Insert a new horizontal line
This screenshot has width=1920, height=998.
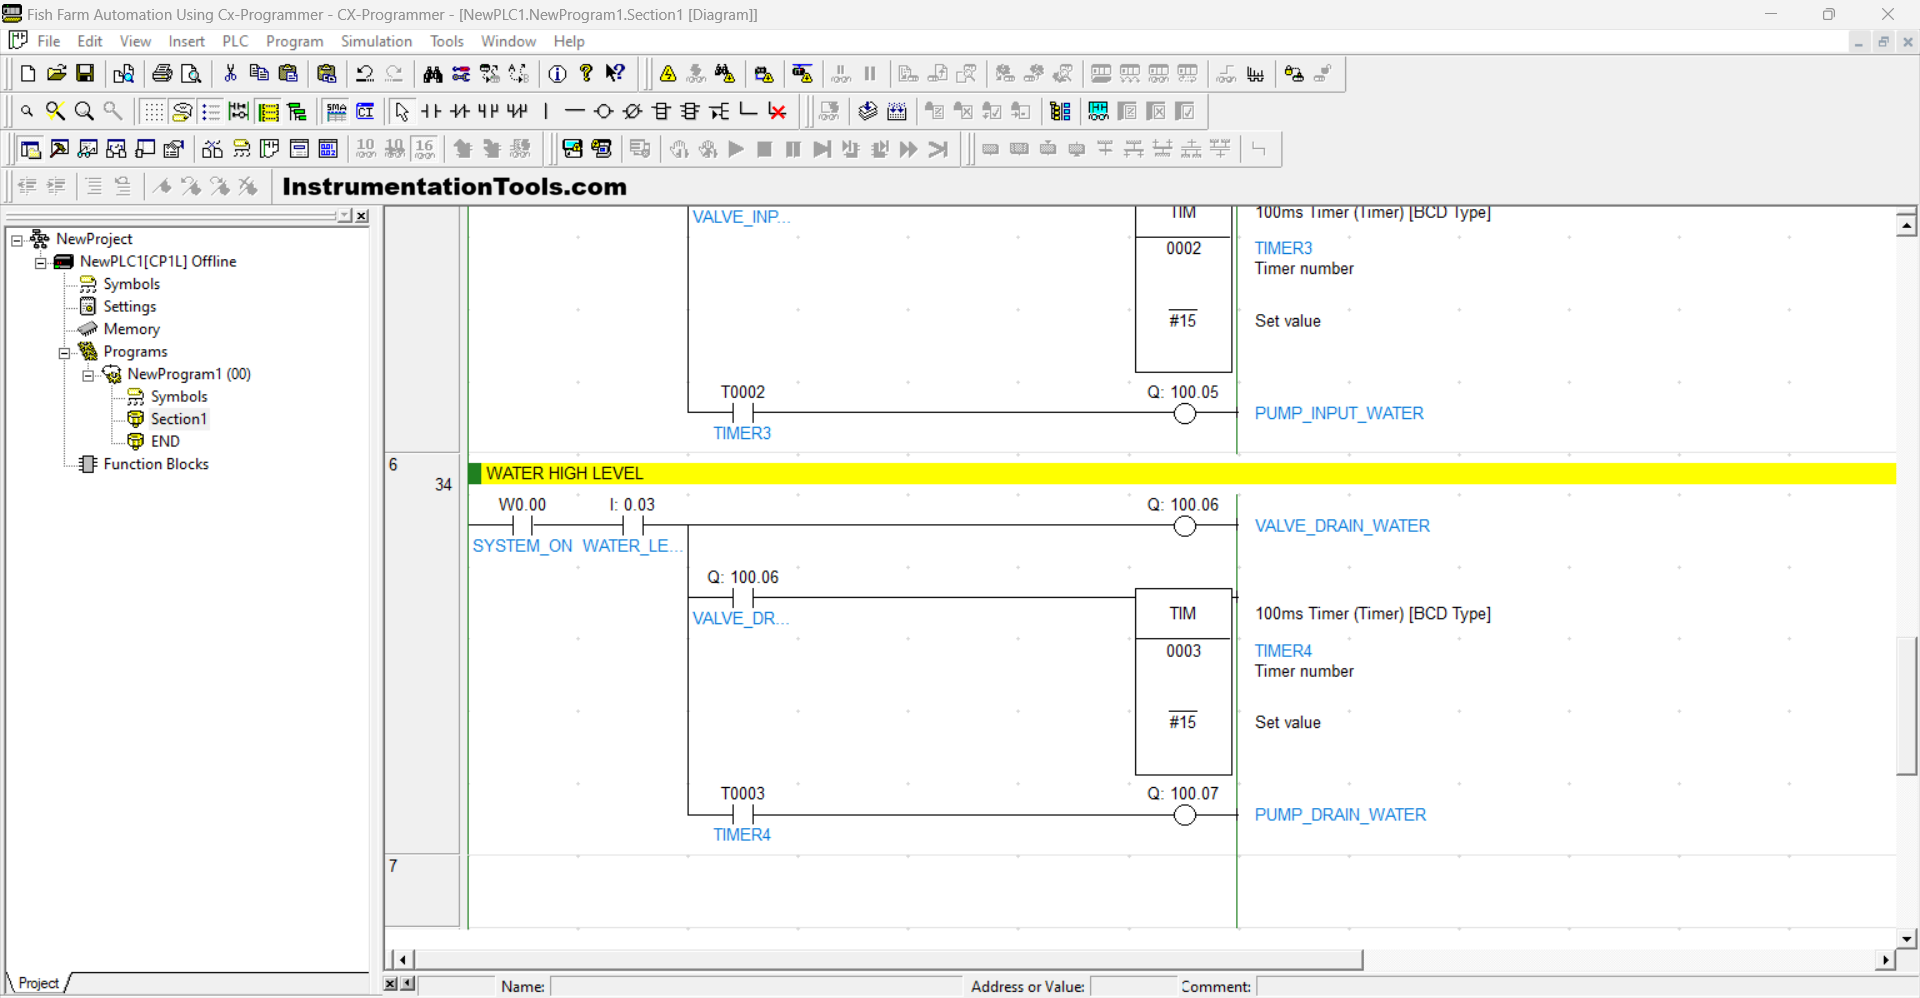tap(575, 111)
